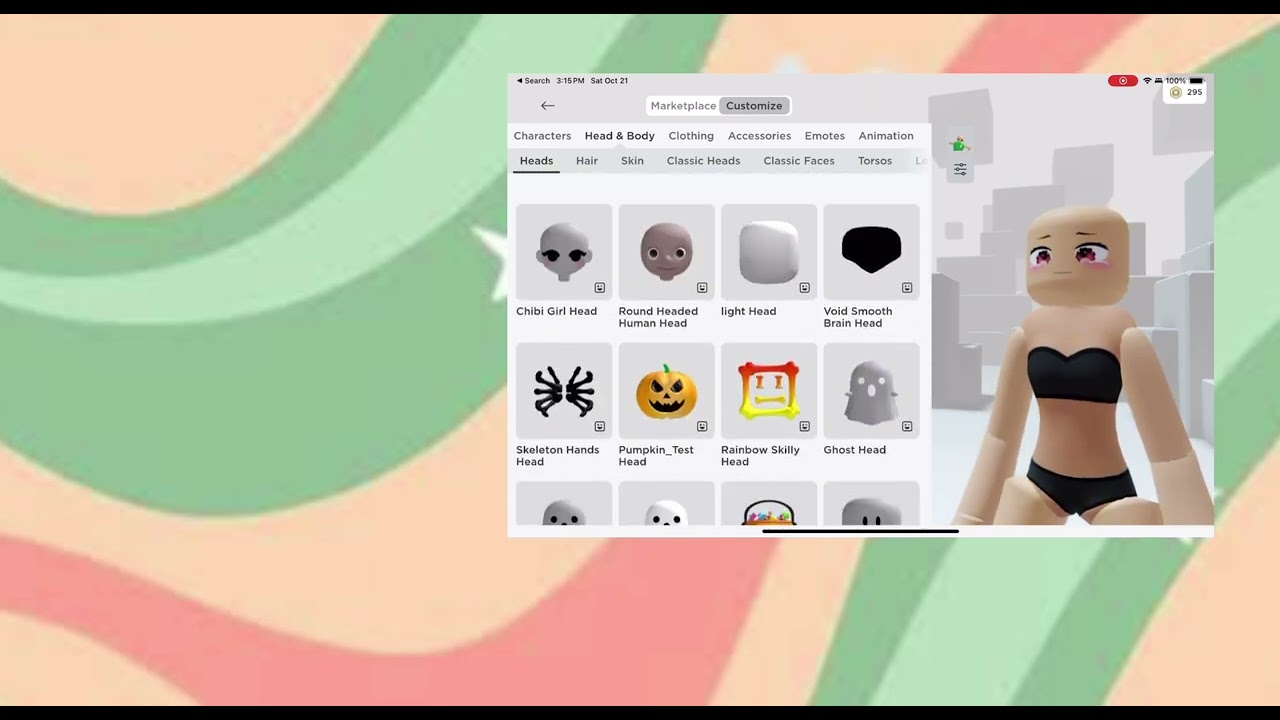Equip the Void Smooth Brain Head
The image size is (1280, 720).
pos(871,251)
